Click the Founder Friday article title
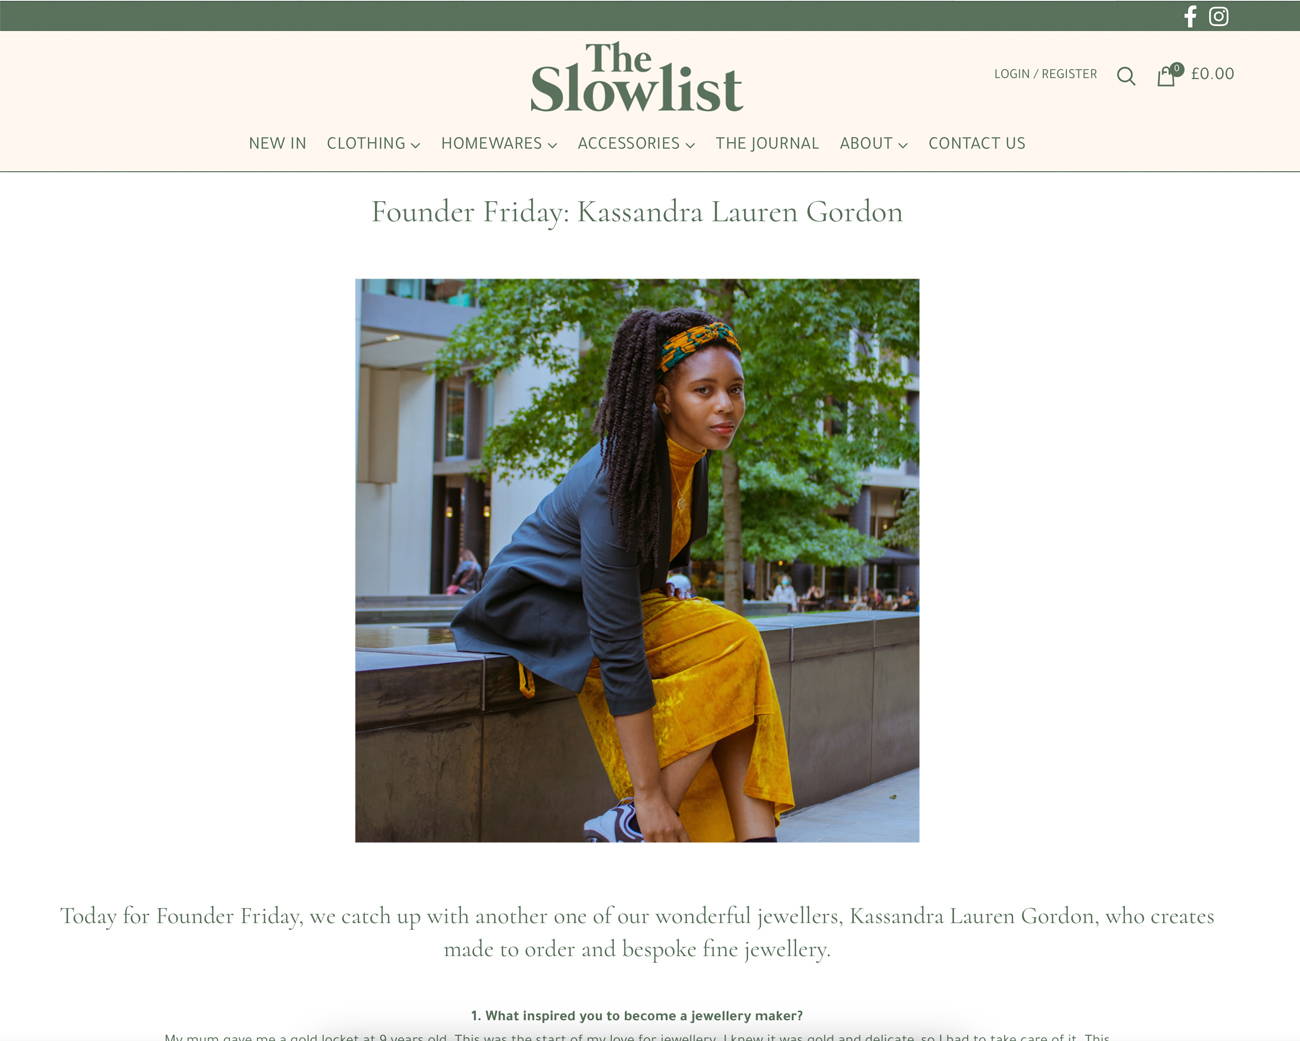 pos(637,212)
